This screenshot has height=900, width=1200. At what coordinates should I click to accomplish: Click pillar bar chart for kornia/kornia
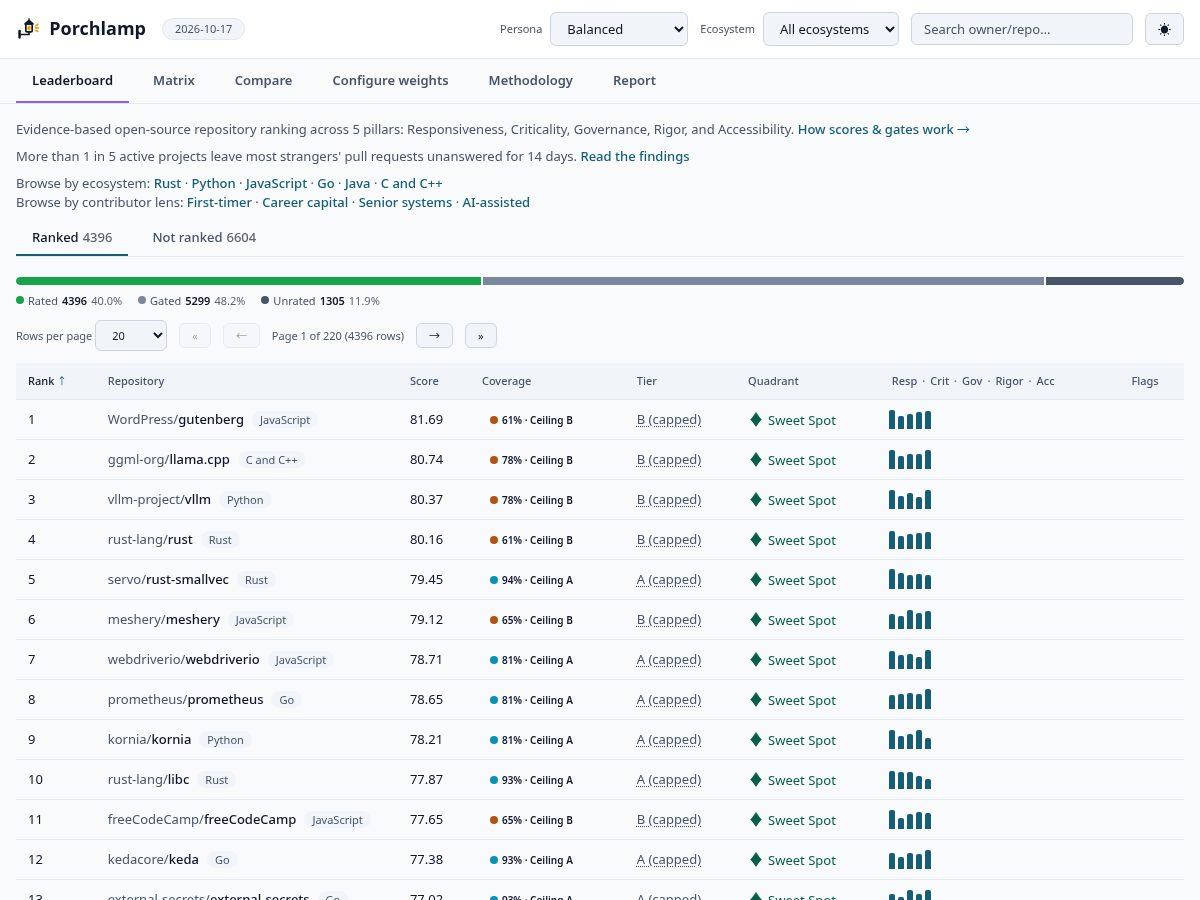tap(910, 739)
